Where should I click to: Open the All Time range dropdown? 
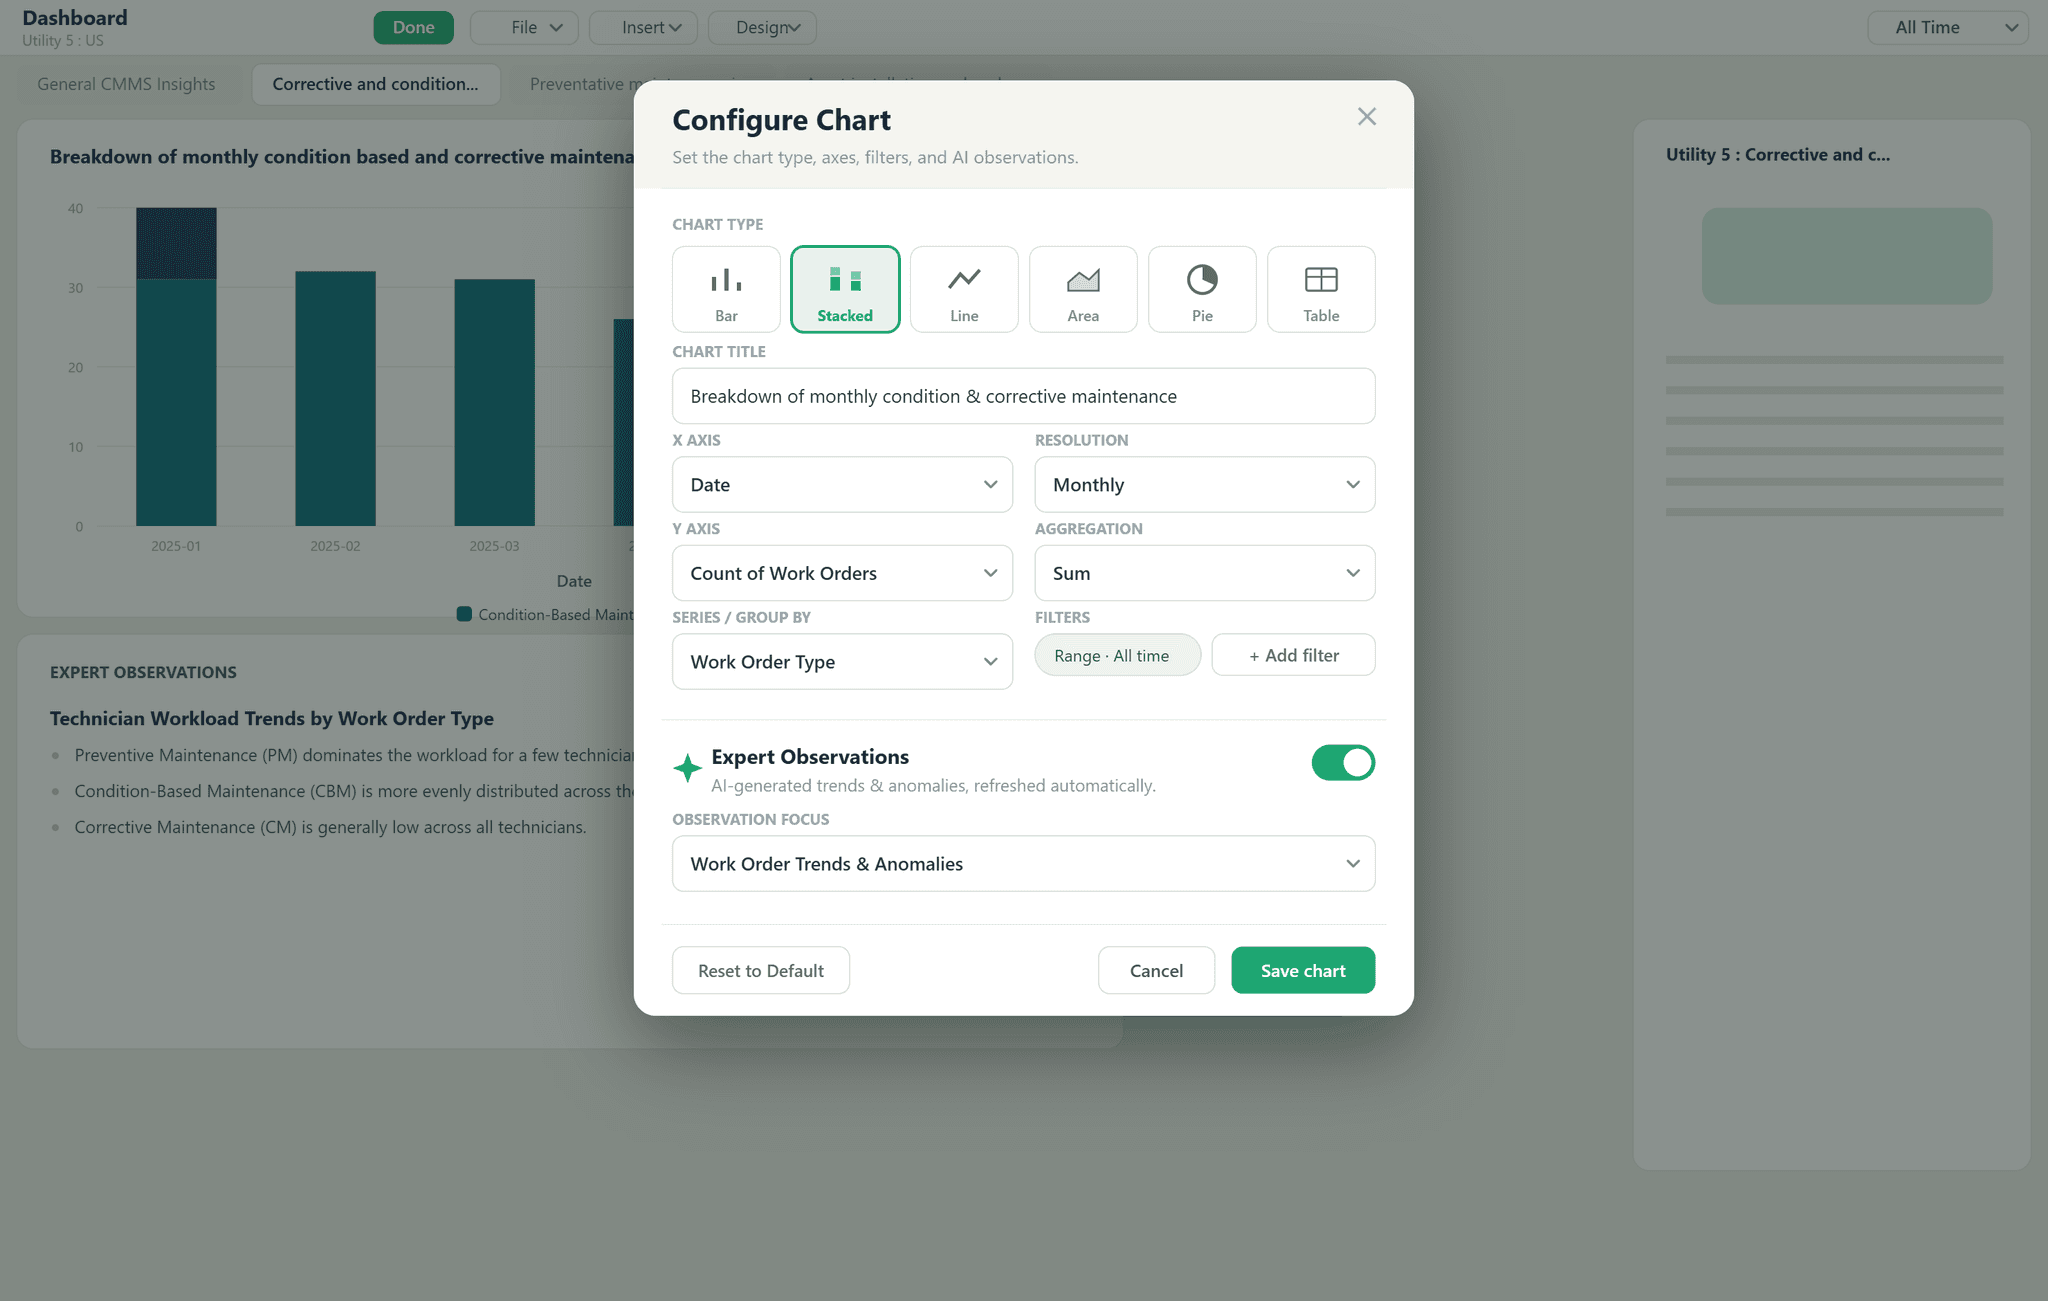coord(1947,28)
